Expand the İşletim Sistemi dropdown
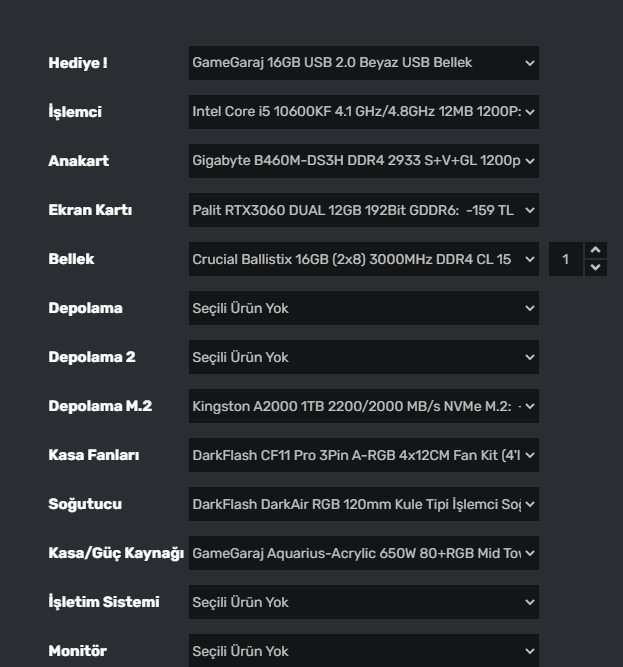Image resolution: width=623 pixels, height=667 pixels. (x=363, y=602)
